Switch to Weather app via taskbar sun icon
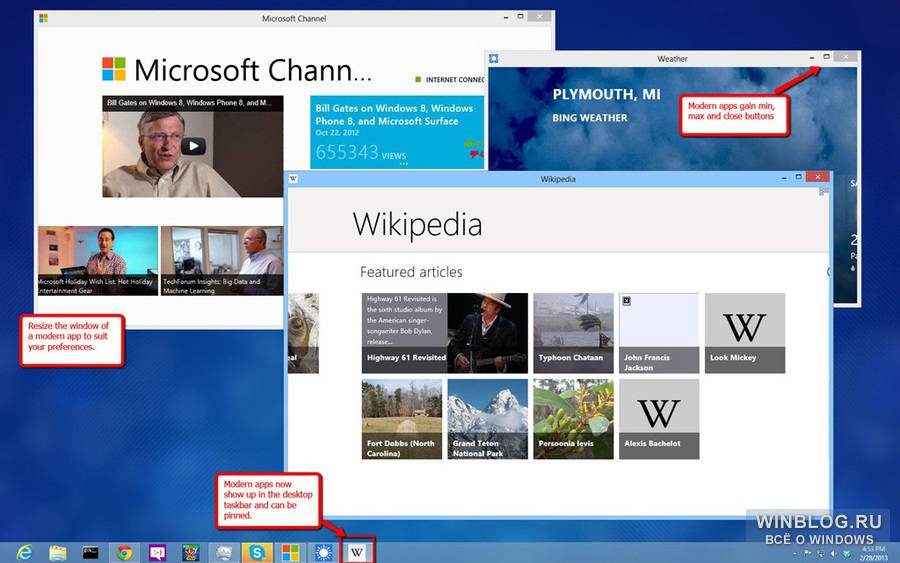This screenshot has width=900, height=563. click(x=324, y=553)
